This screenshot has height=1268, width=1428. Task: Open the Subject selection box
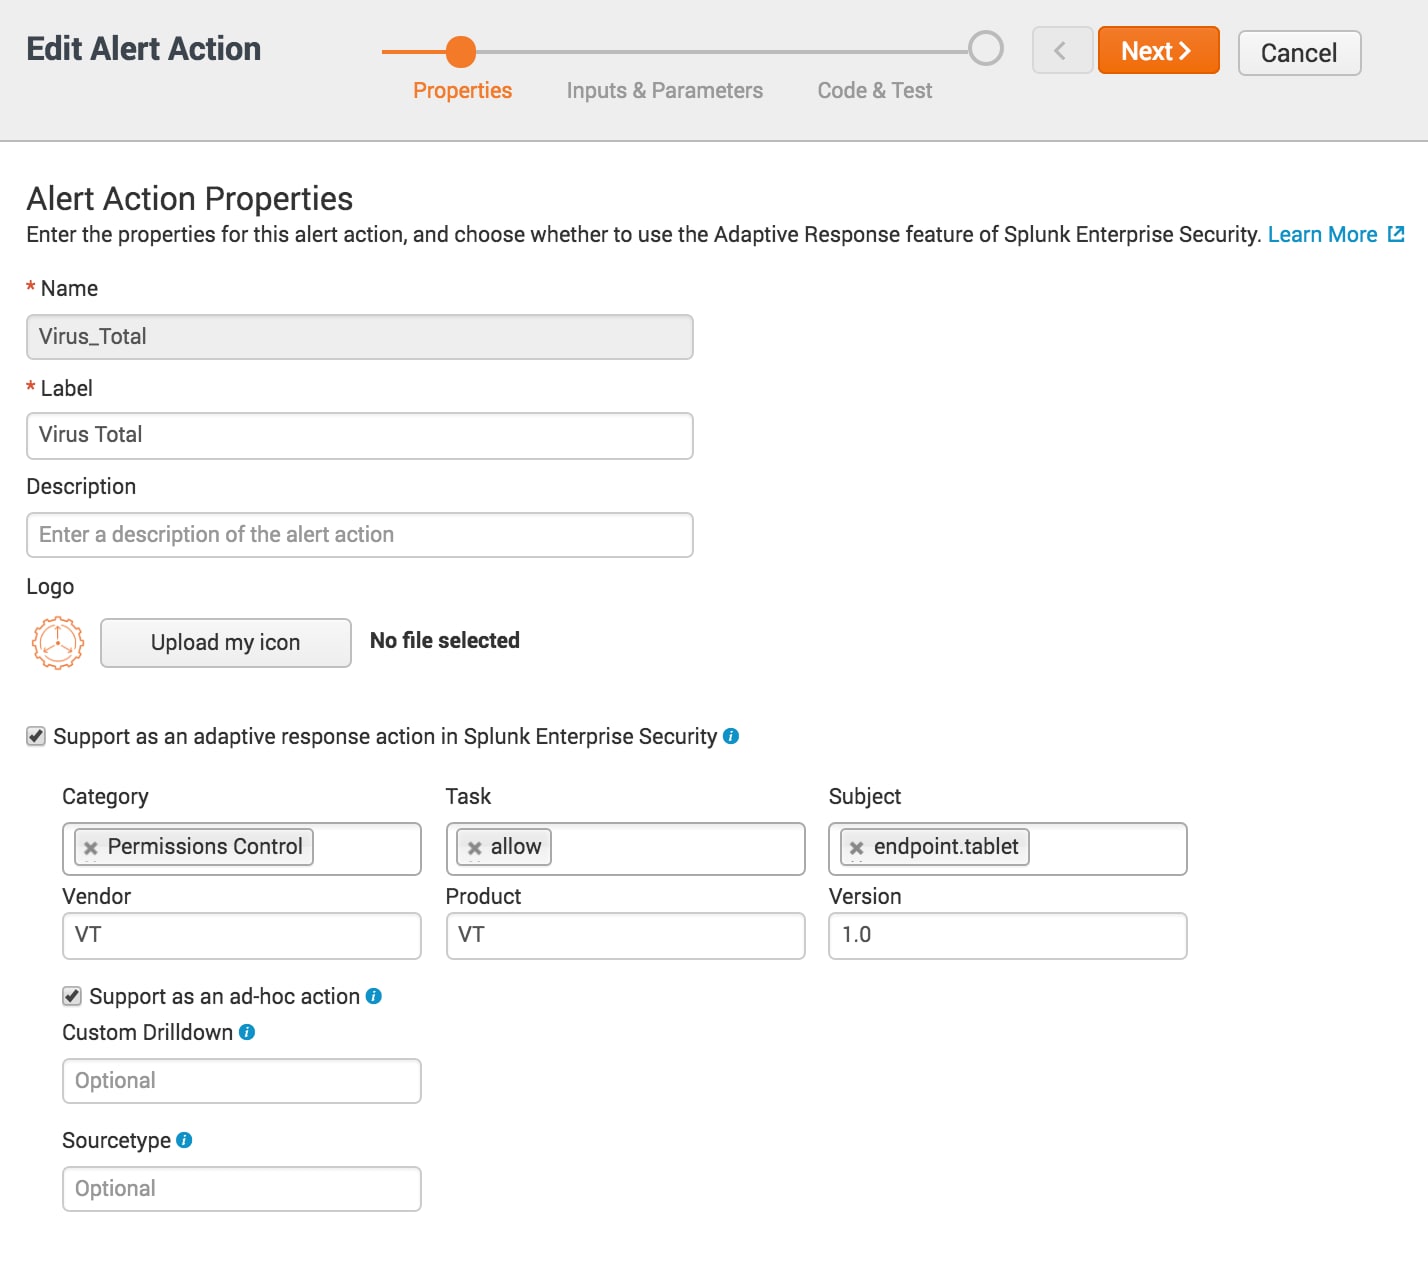pyautogui.click(x=1008, y=849)
